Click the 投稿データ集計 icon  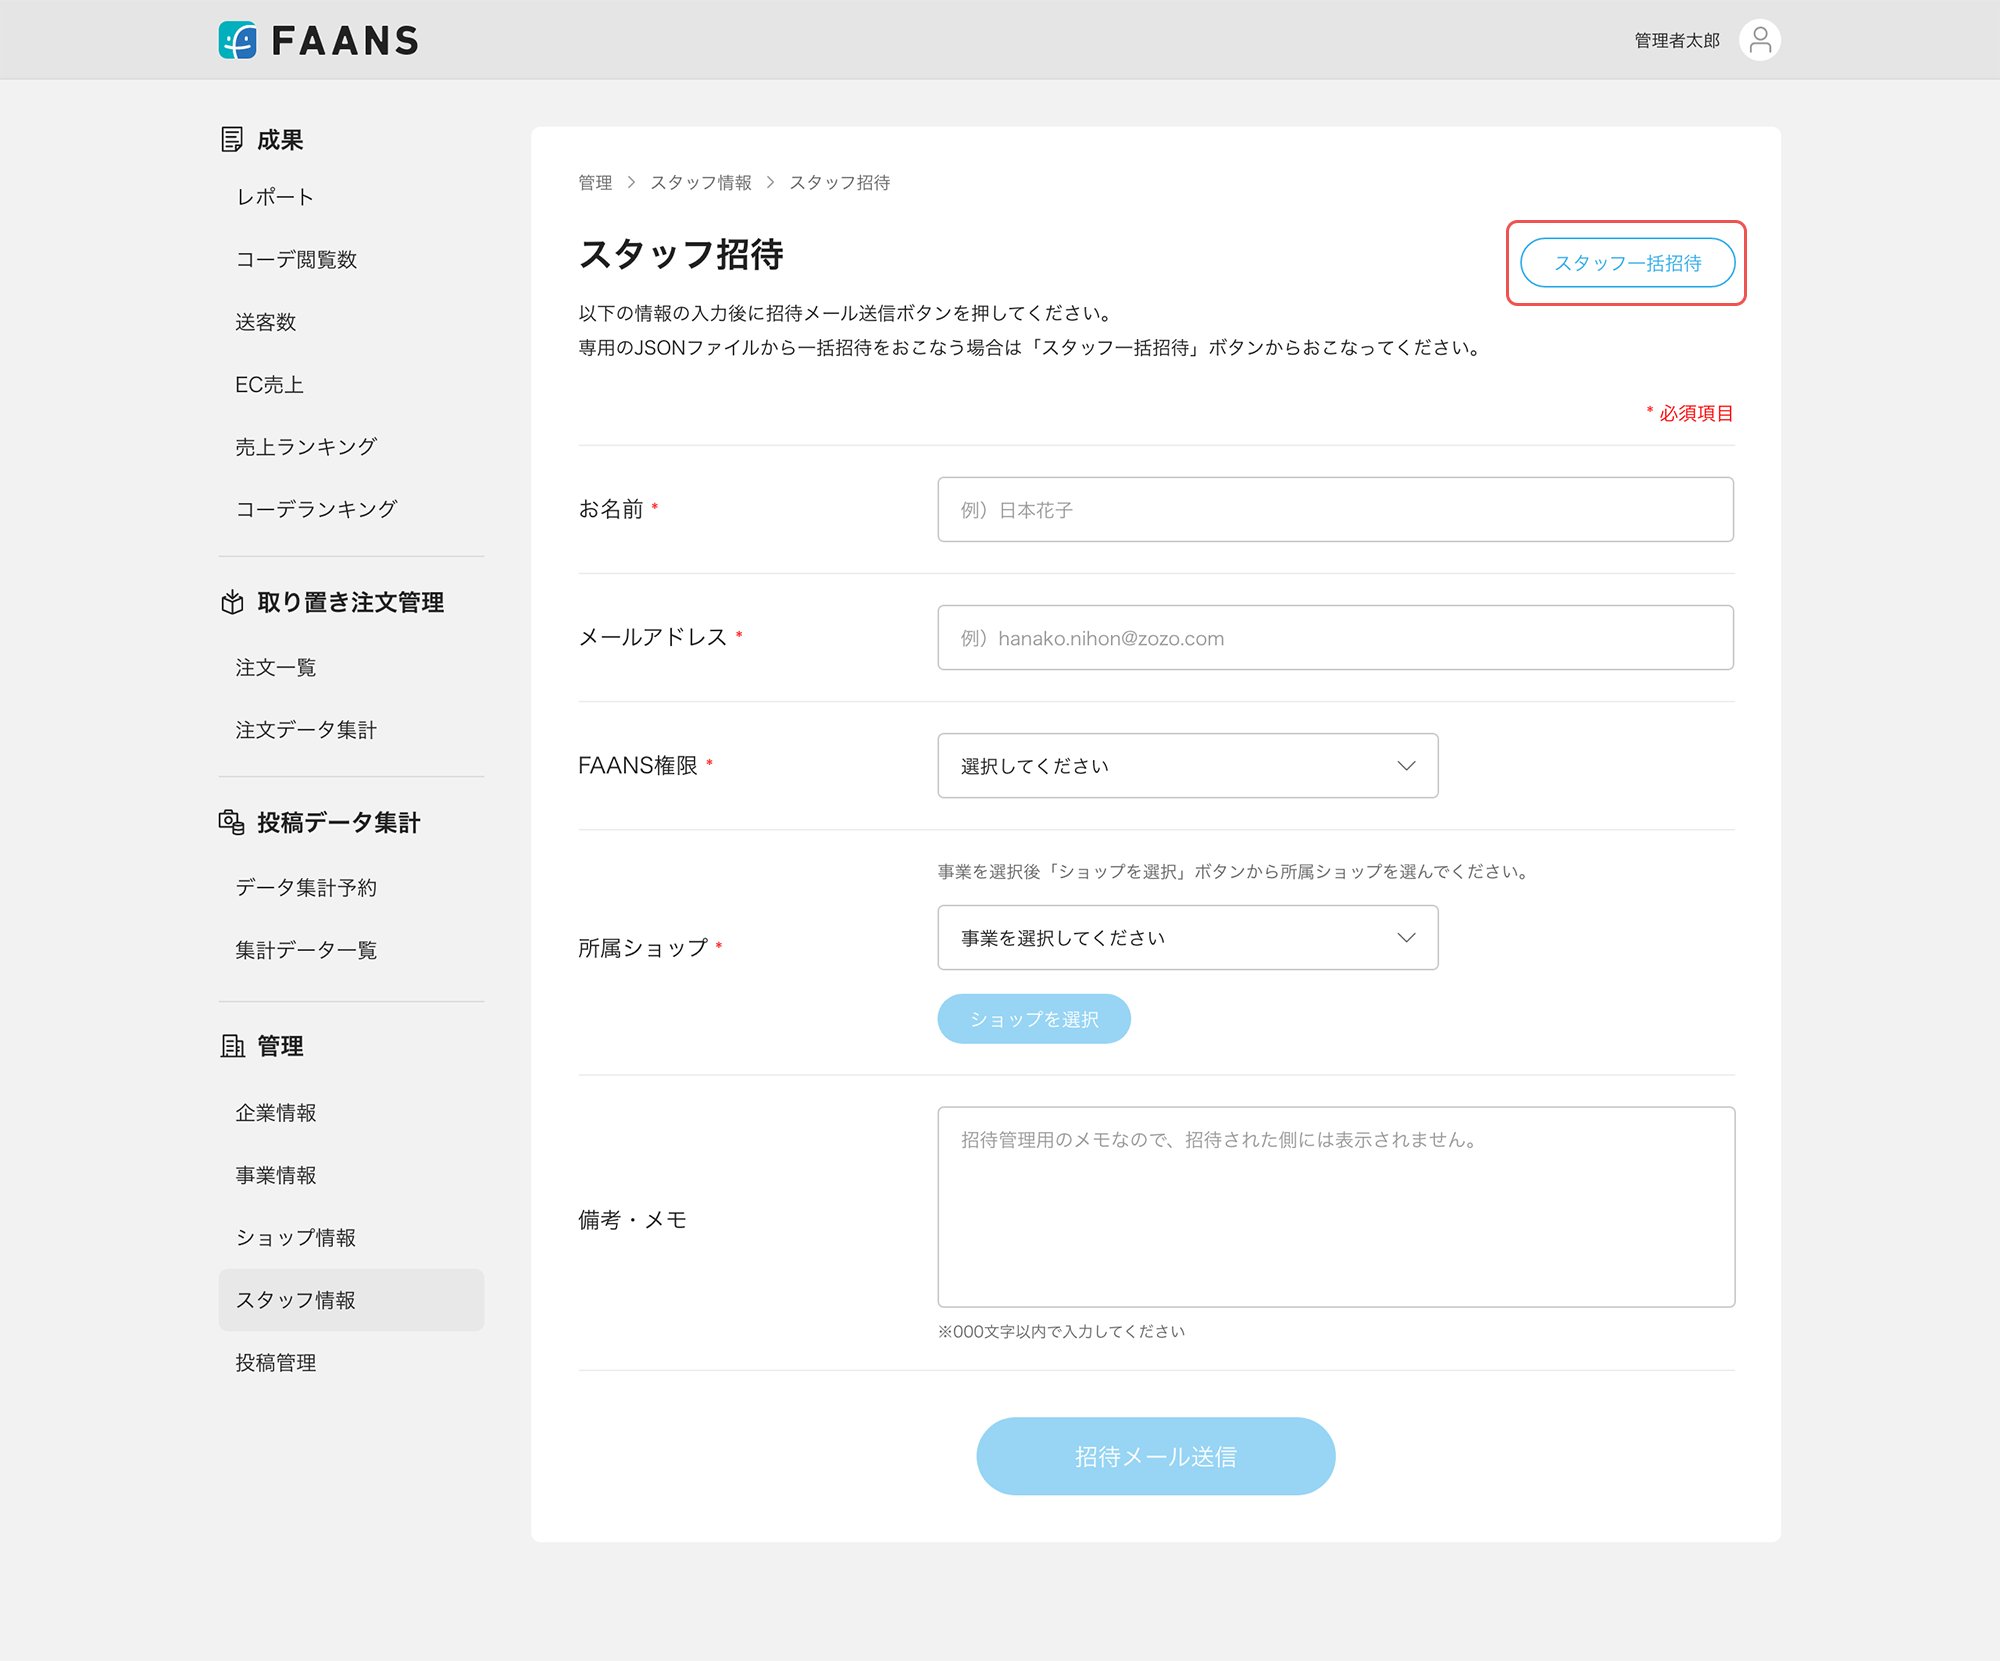[232, 822]
